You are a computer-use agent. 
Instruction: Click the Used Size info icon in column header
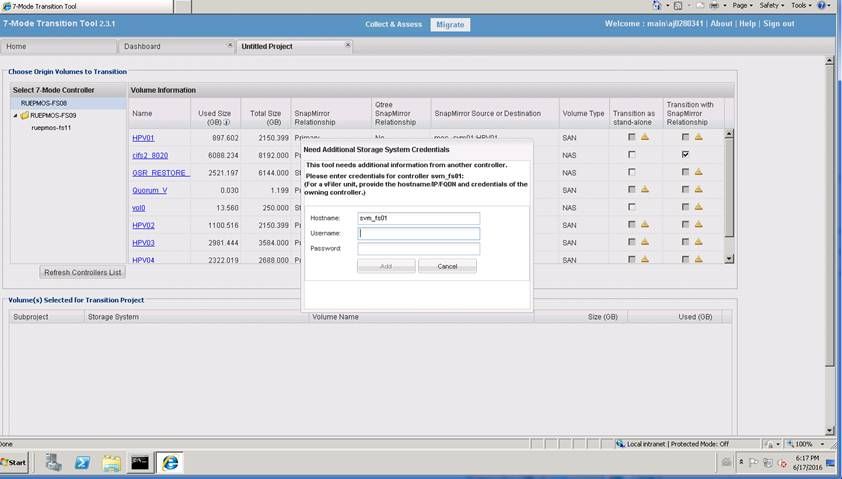pos(227,123)
